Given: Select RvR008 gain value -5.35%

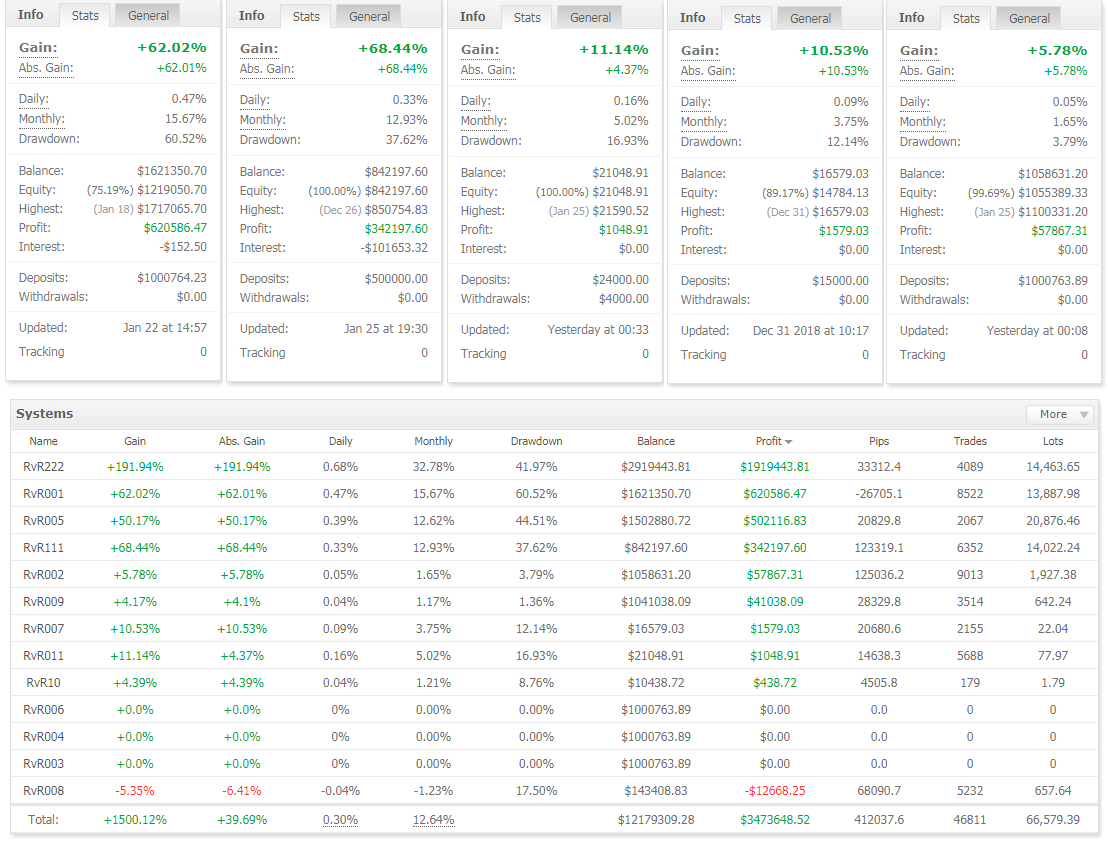Looking at the screenshot, I should pyautogui.click(x=135, y=790).
